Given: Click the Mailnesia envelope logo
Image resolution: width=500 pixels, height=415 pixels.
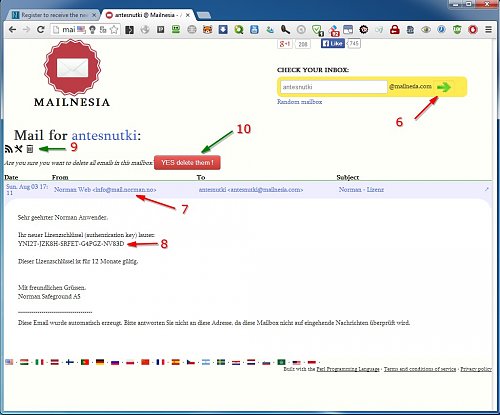Looking at the screenshot, I should (x=72, y=68).
